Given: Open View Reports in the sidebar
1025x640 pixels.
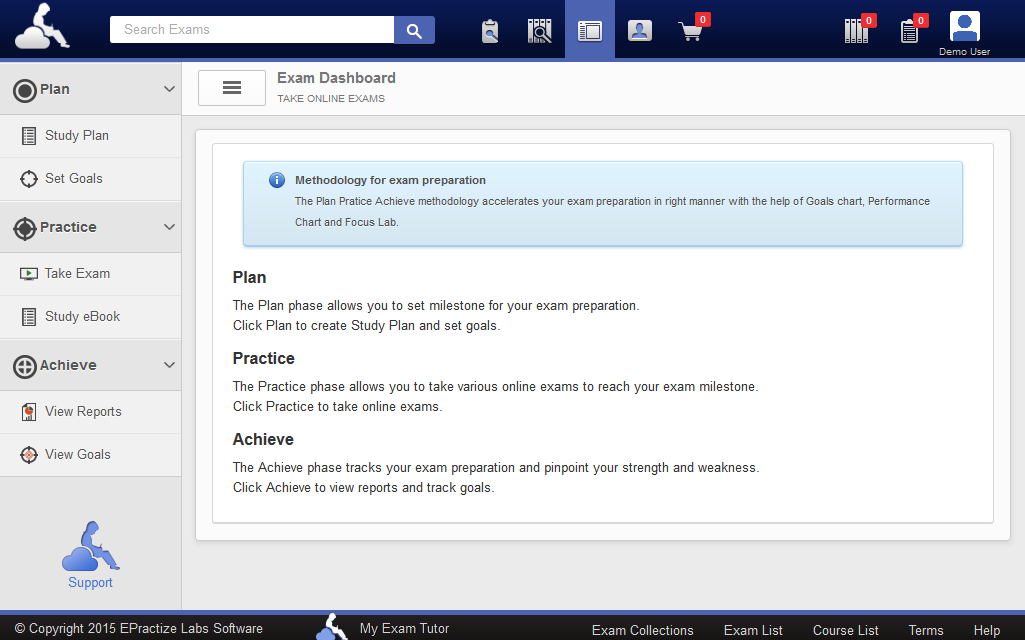Looking at the screenshot, I should pos(83,412).
